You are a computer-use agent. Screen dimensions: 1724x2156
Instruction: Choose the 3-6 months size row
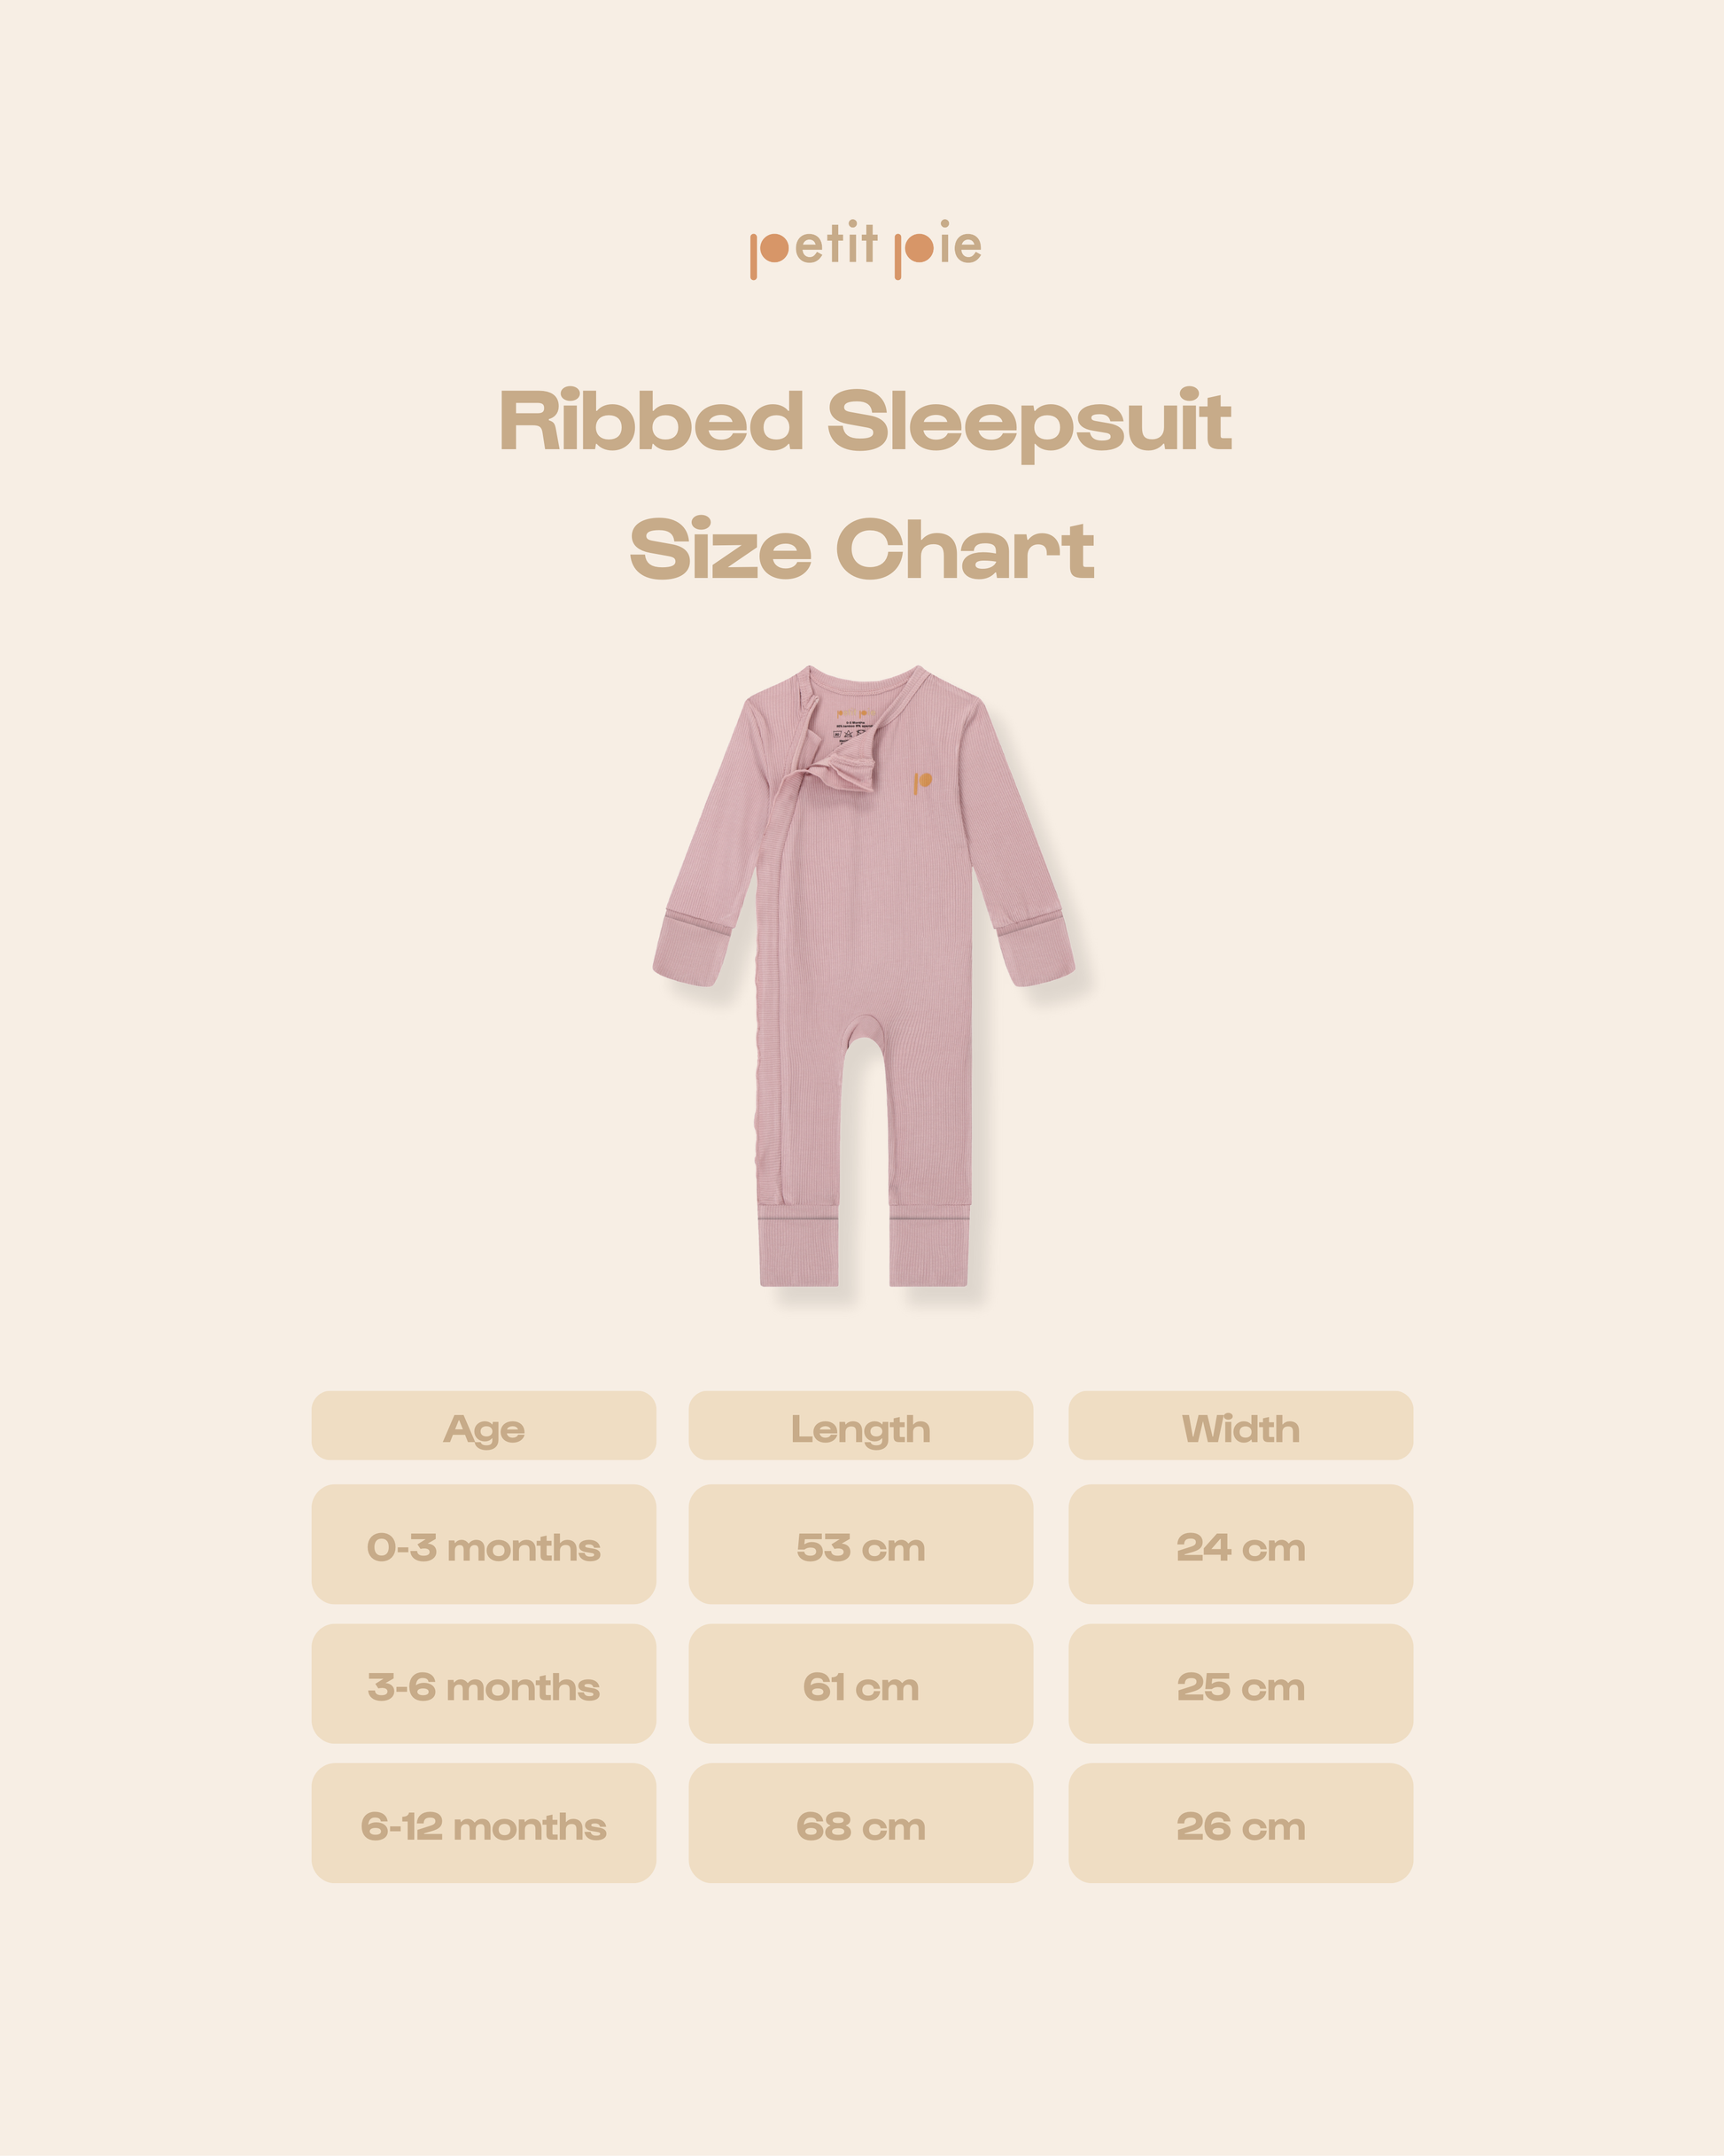[484, 1687]
